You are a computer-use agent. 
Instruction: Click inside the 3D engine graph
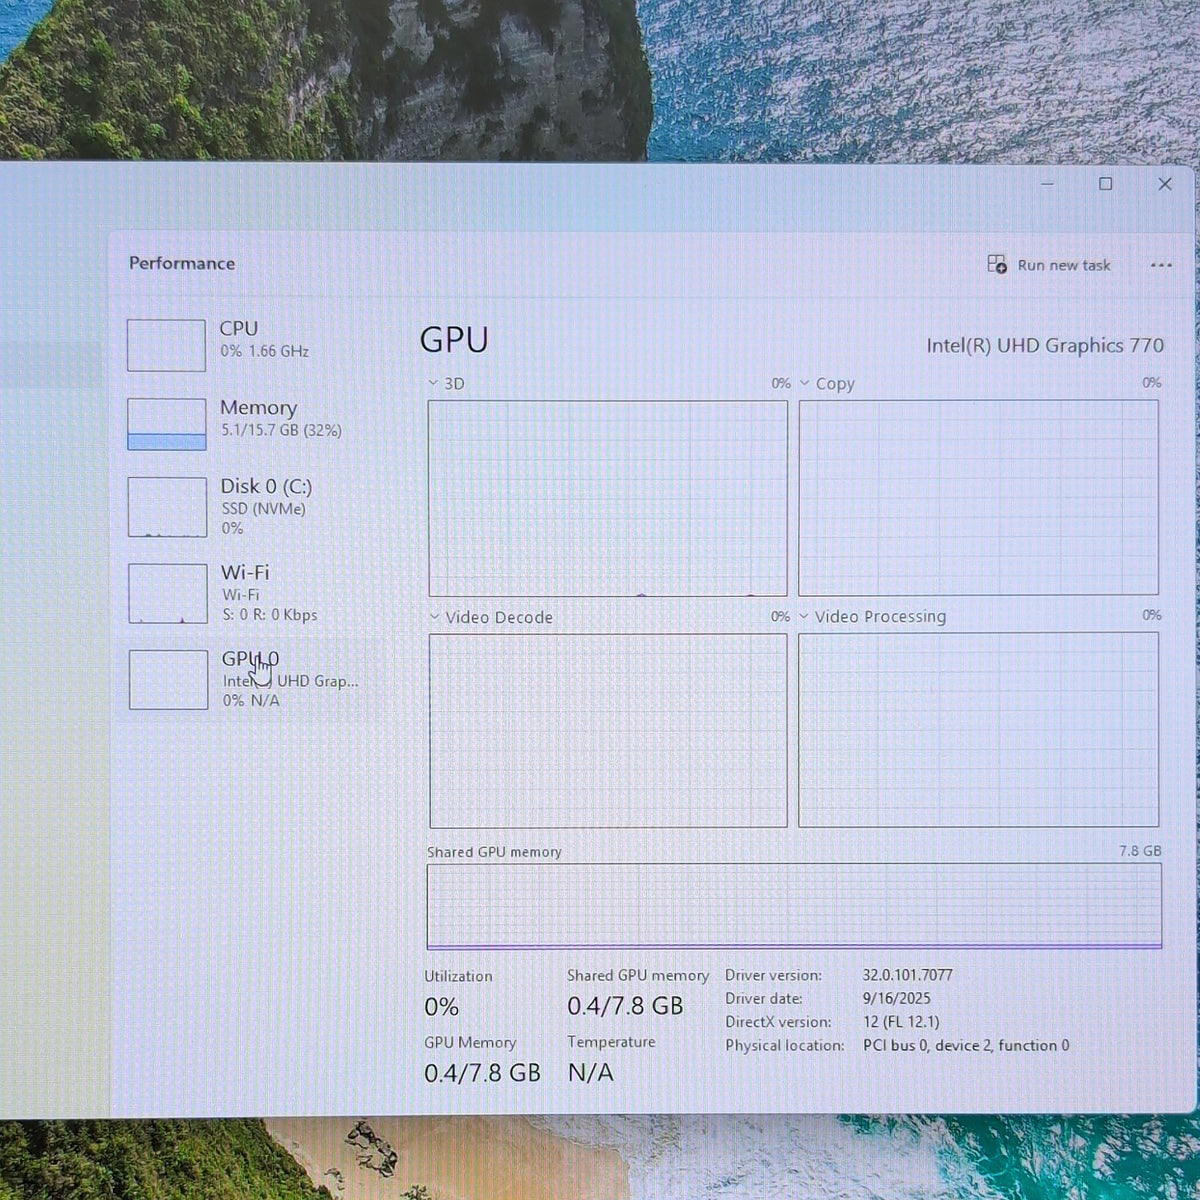click(x=608, y=498)
